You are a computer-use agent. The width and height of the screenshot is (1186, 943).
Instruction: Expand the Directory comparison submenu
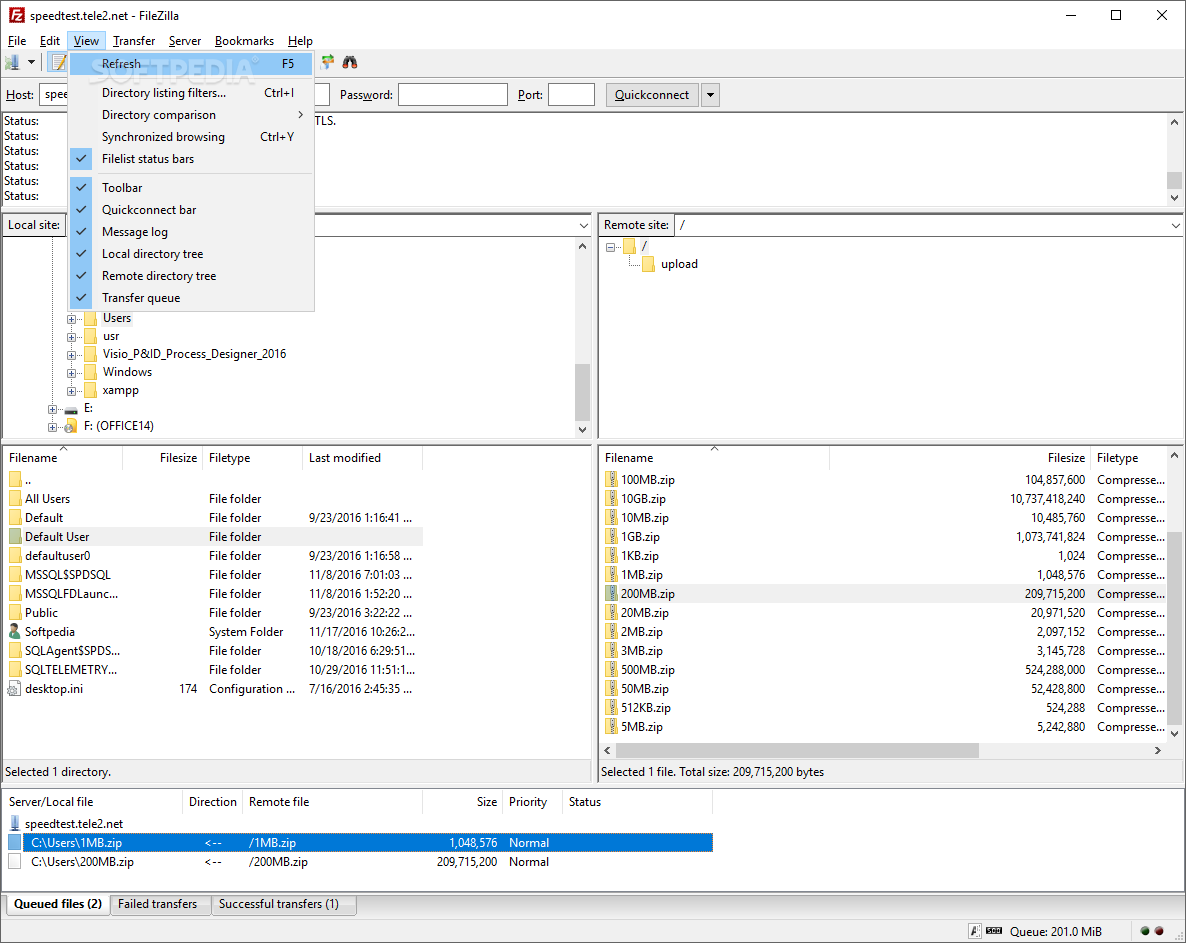(x=191, y=115)
